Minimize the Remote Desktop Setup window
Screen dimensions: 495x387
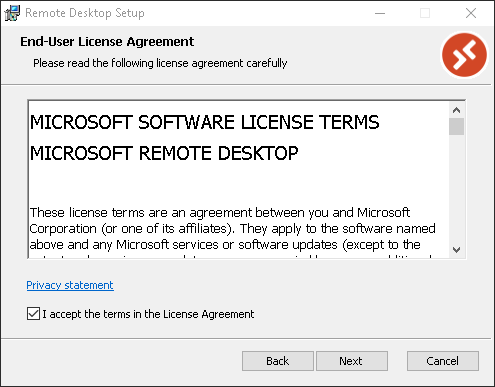pyautogui.click(x=380, y=13)
